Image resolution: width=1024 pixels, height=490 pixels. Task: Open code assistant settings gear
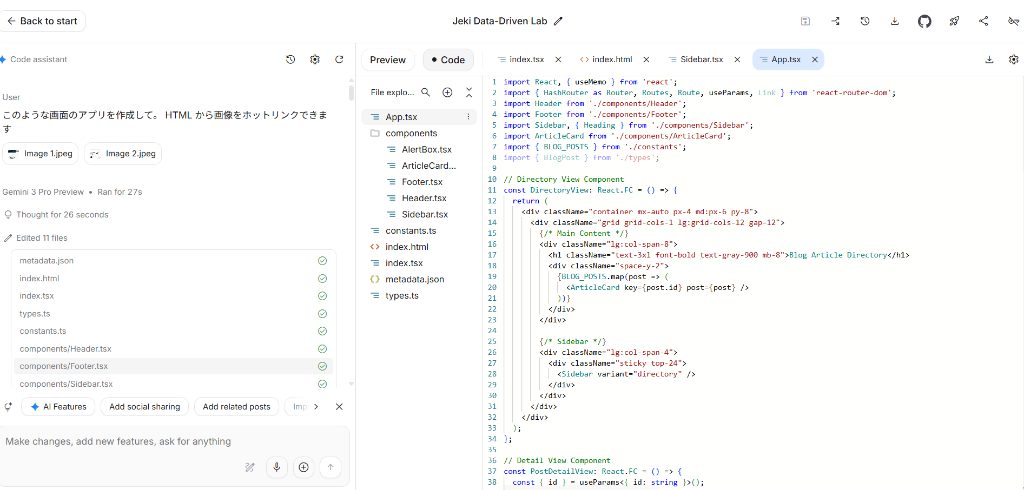click(315, 60)
